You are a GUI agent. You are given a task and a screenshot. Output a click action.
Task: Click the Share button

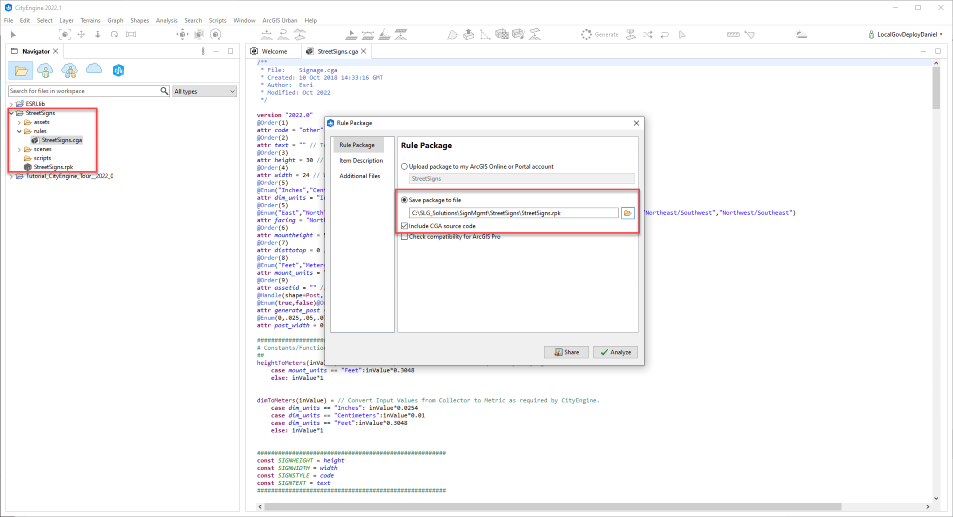(x=566, y=352)
